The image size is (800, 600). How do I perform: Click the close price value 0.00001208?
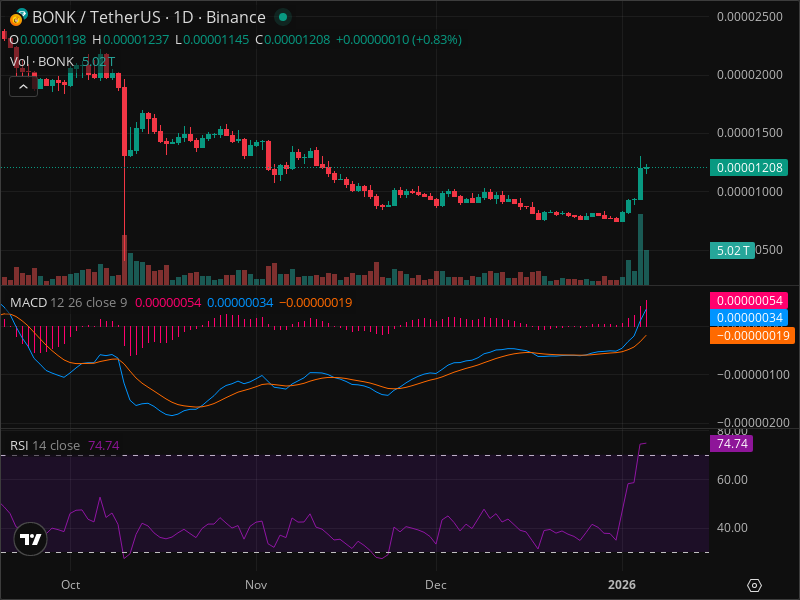tap(297, 40)
